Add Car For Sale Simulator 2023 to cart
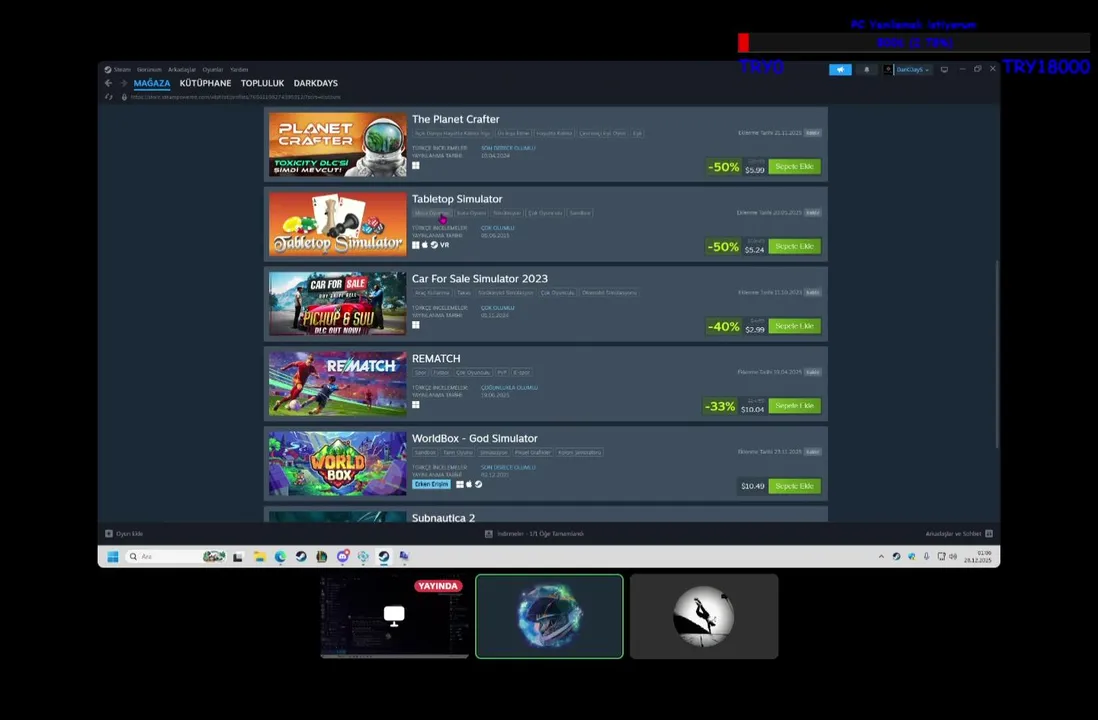 pos(794,326)
